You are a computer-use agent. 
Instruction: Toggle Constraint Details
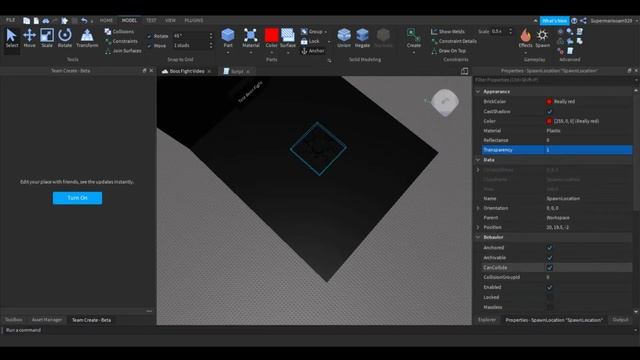click(x=454, y=41)
